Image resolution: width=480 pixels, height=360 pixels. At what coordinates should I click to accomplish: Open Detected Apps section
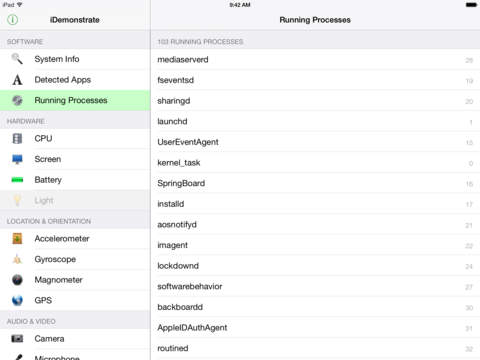(75, 80)
